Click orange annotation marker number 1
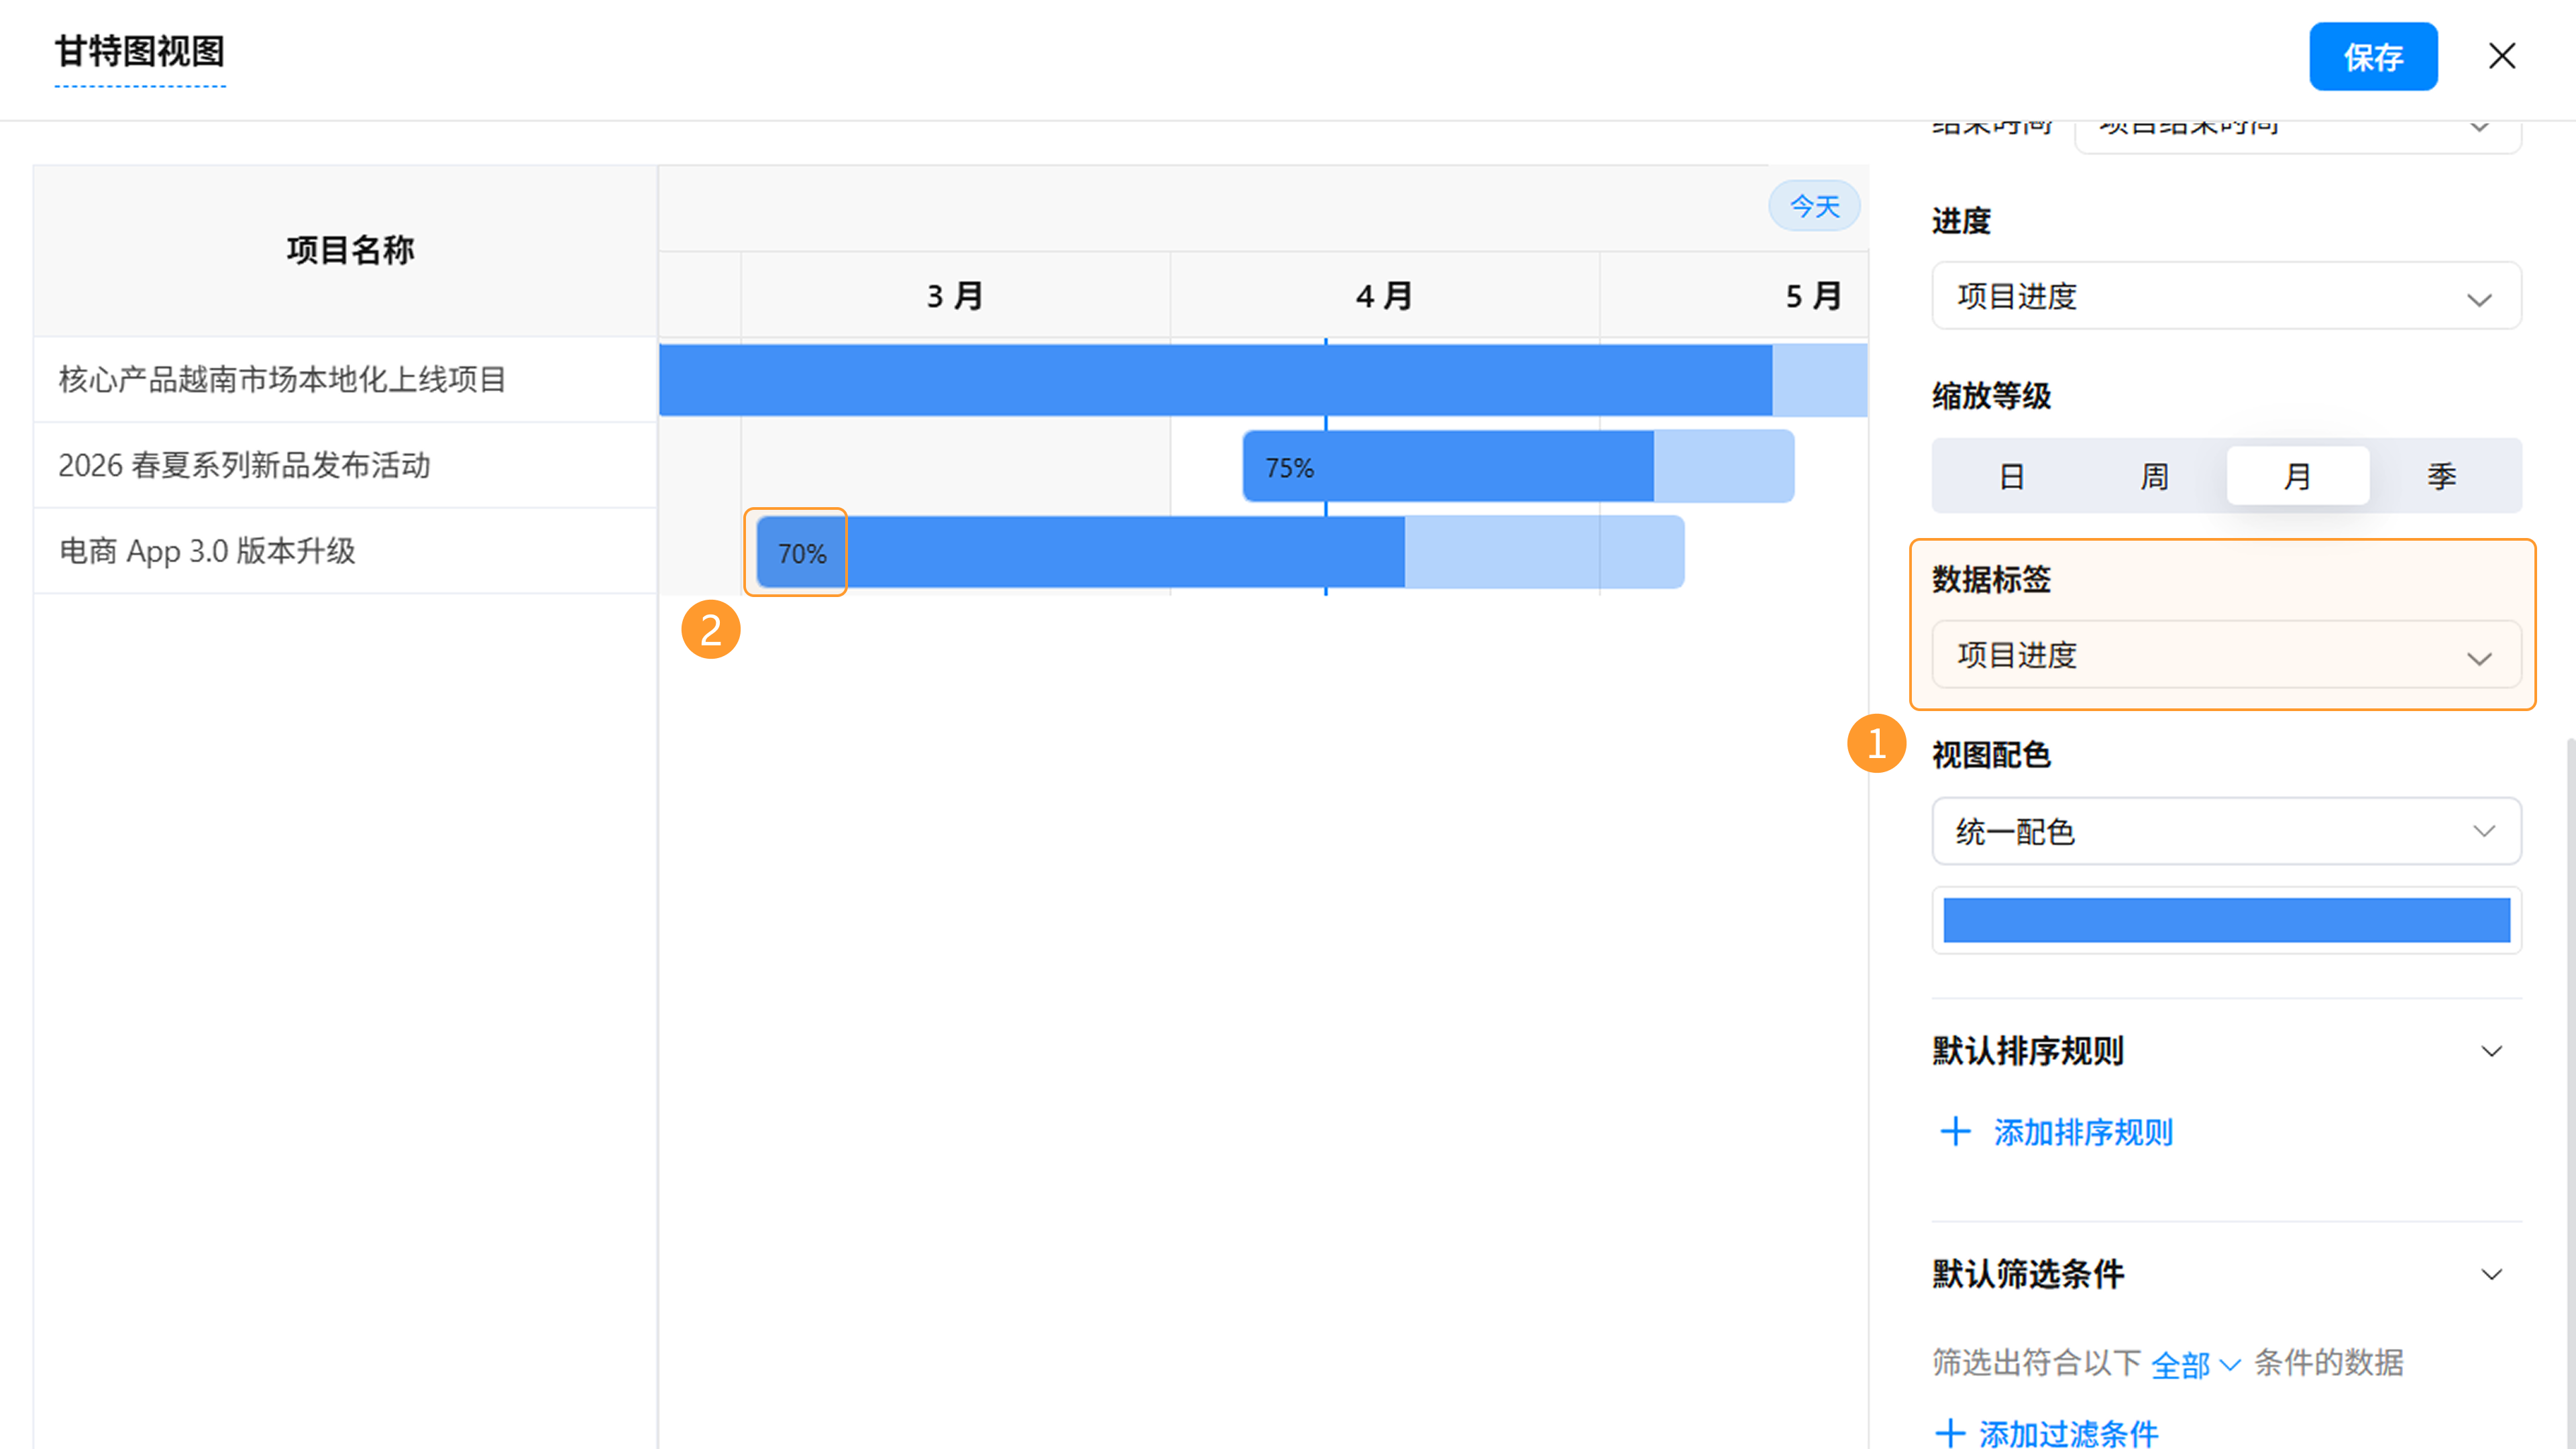2576x1449 pixels. coord(1876,743)
